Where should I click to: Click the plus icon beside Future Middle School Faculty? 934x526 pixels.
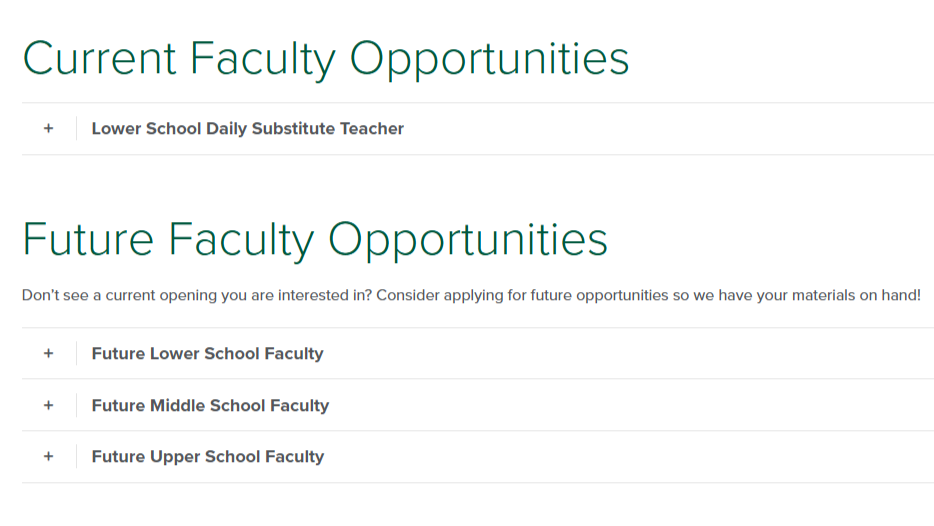(48, 406)
